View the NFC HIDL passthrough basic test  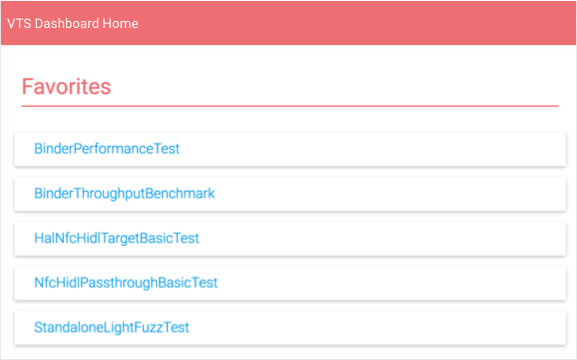point(126,283)
